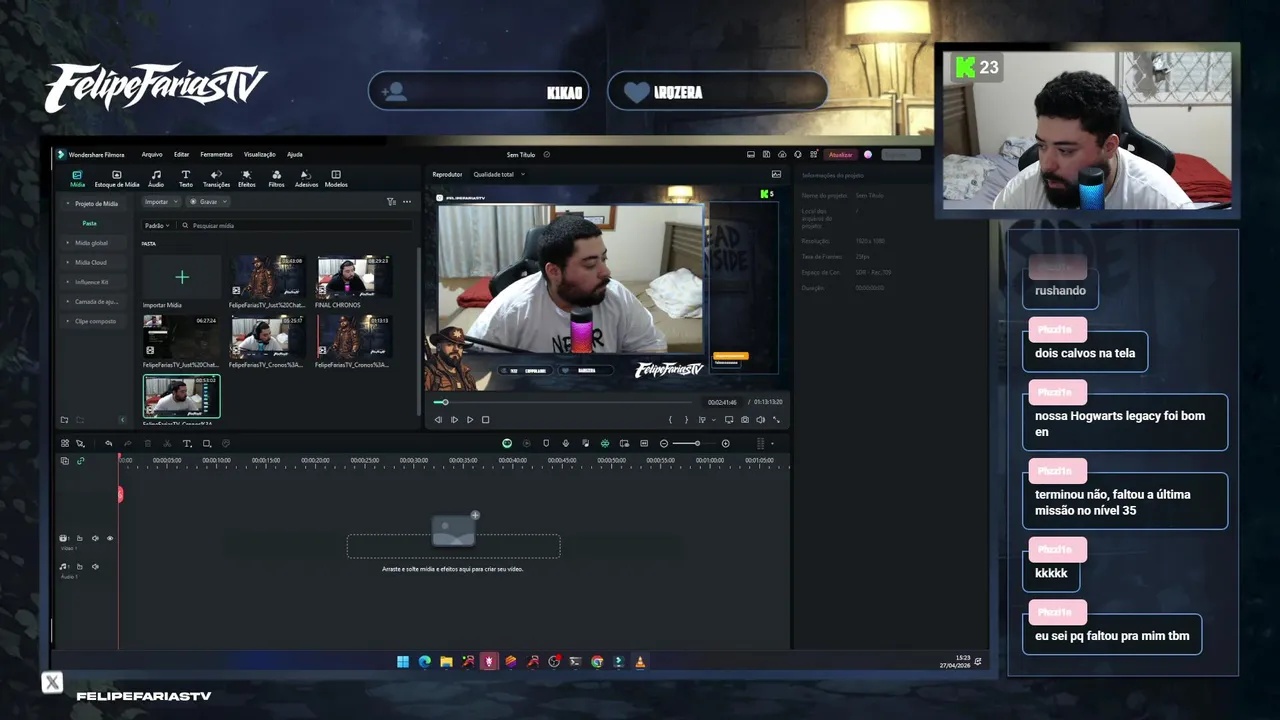
Task: Select the highlighted 00:53:02 clip thumbnail
Action: (x=181, y=396)
